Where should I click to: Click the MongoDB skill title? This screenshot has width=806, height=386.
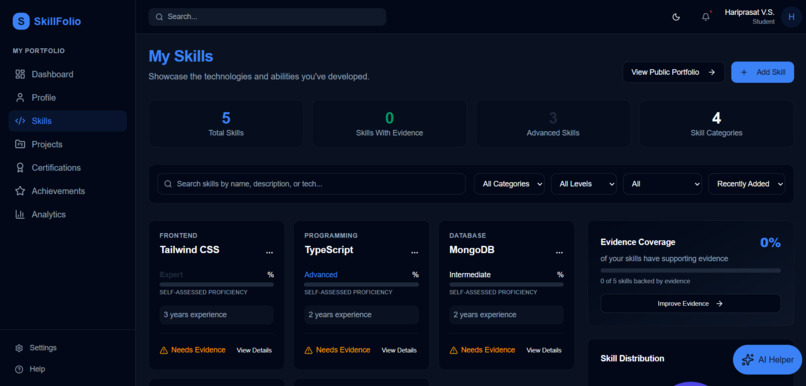pyautogui.click(x=472, y=250)
